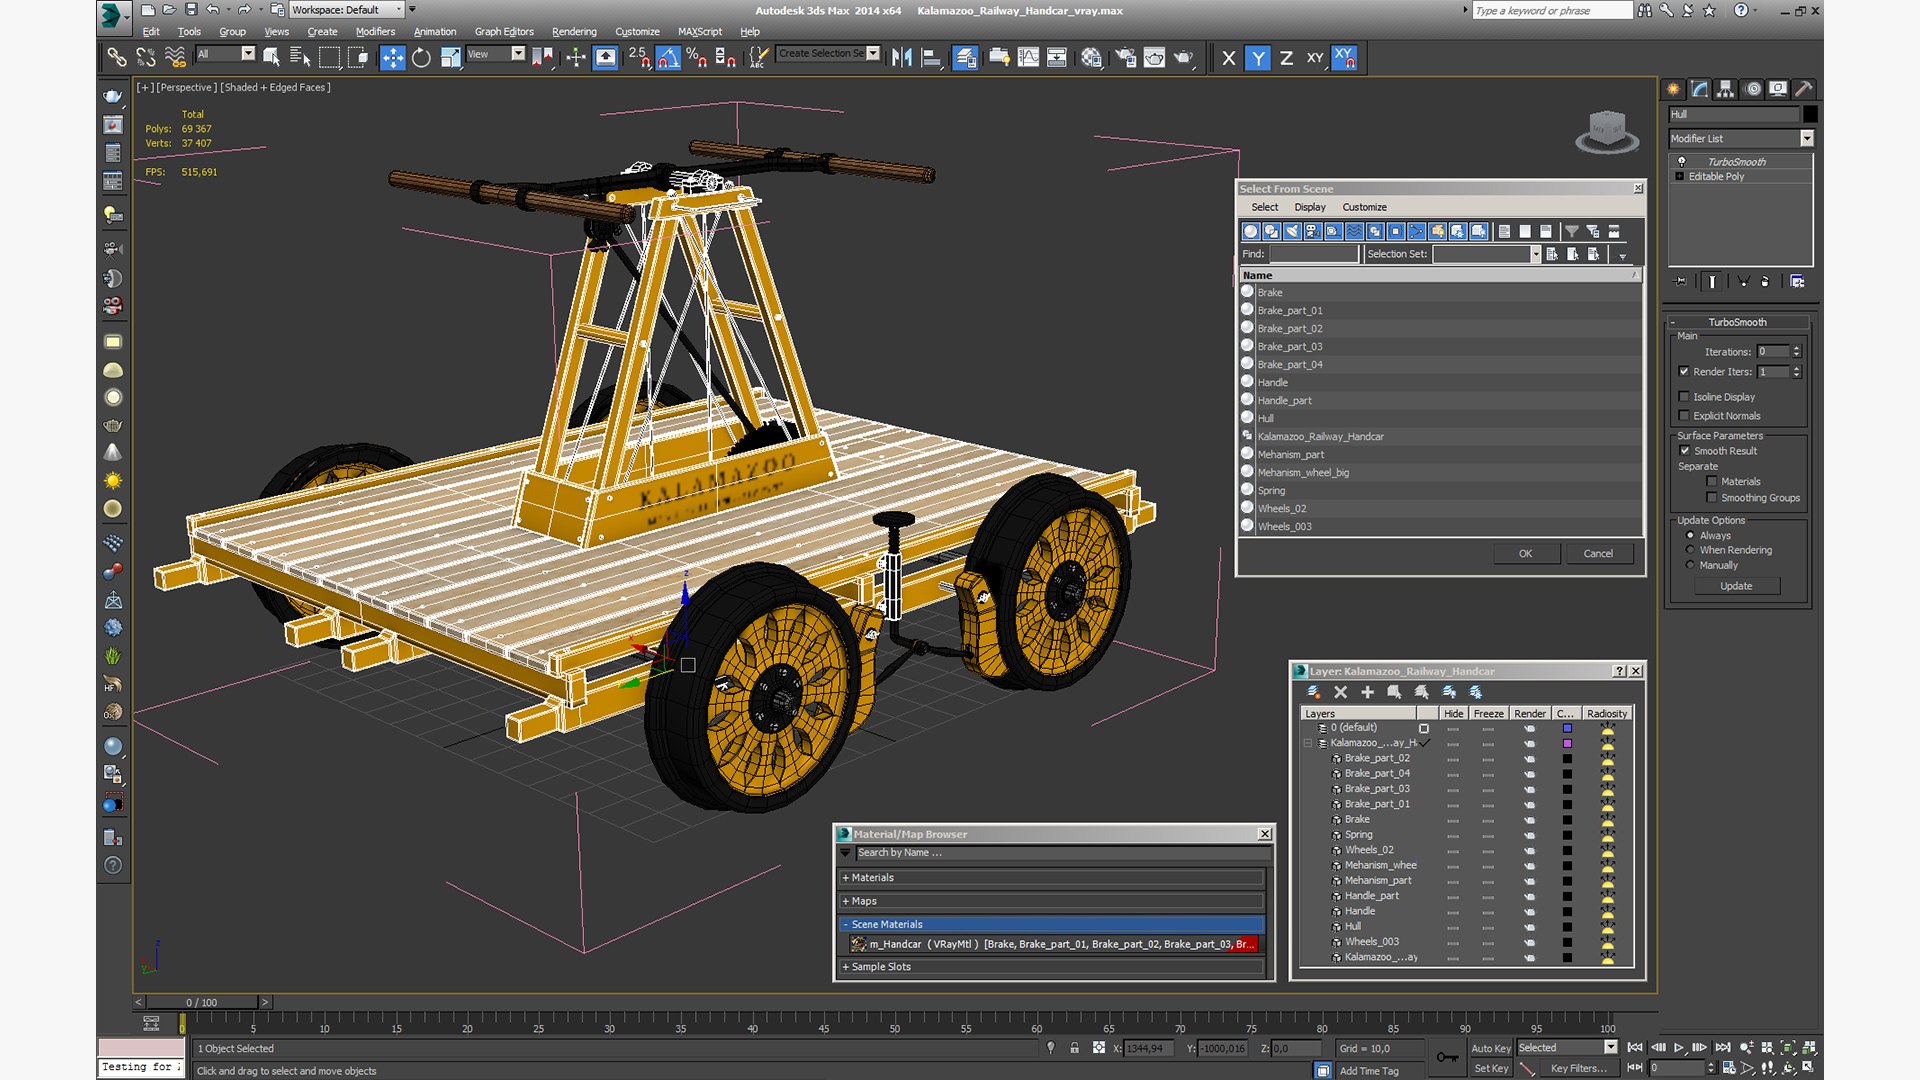Viewport: 1920px width, 1080px height.
Task: Open the Create tab in command panel
Action: [x=1673, y=89]
